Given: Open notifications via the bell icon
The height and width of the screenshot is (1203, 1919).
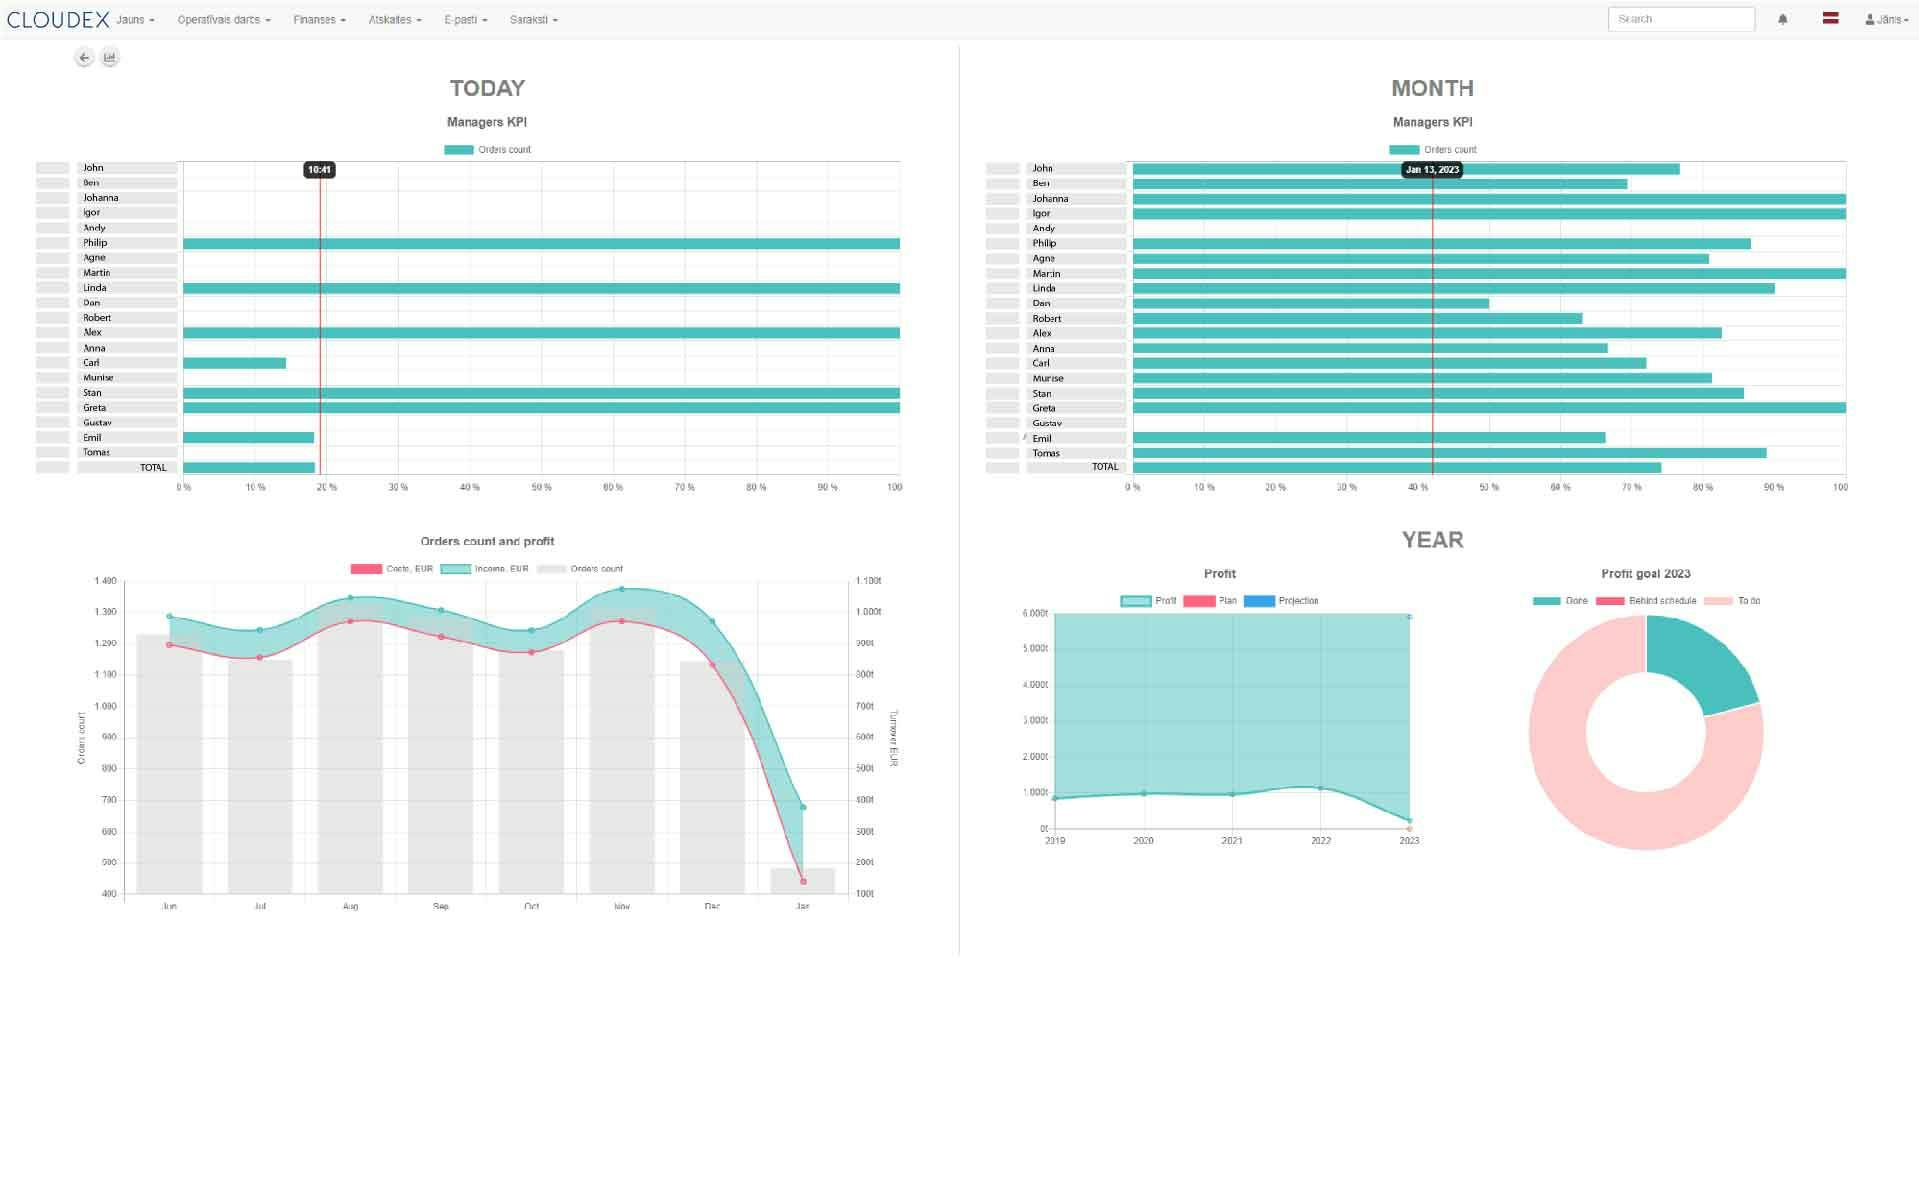Looking at the screenshot, I should pyautogui.click(x=1783, y=18).
